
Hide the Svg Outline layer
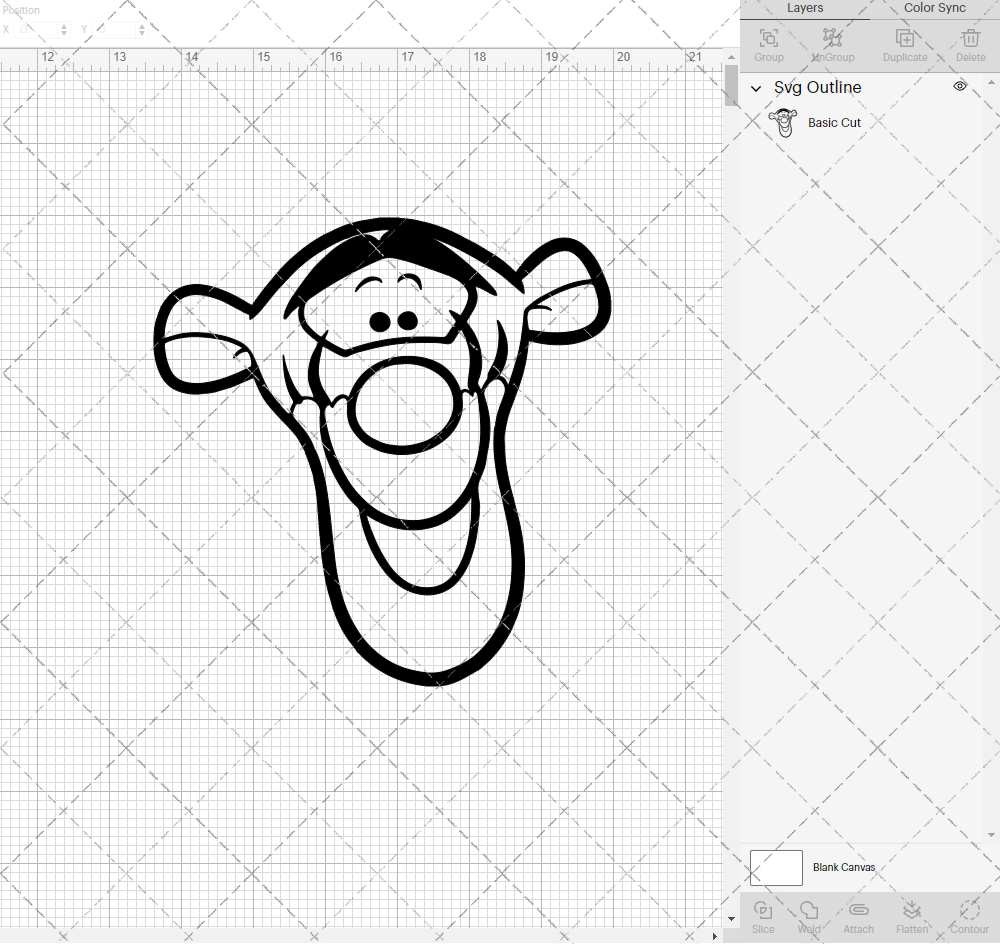[x=960, y=86]
